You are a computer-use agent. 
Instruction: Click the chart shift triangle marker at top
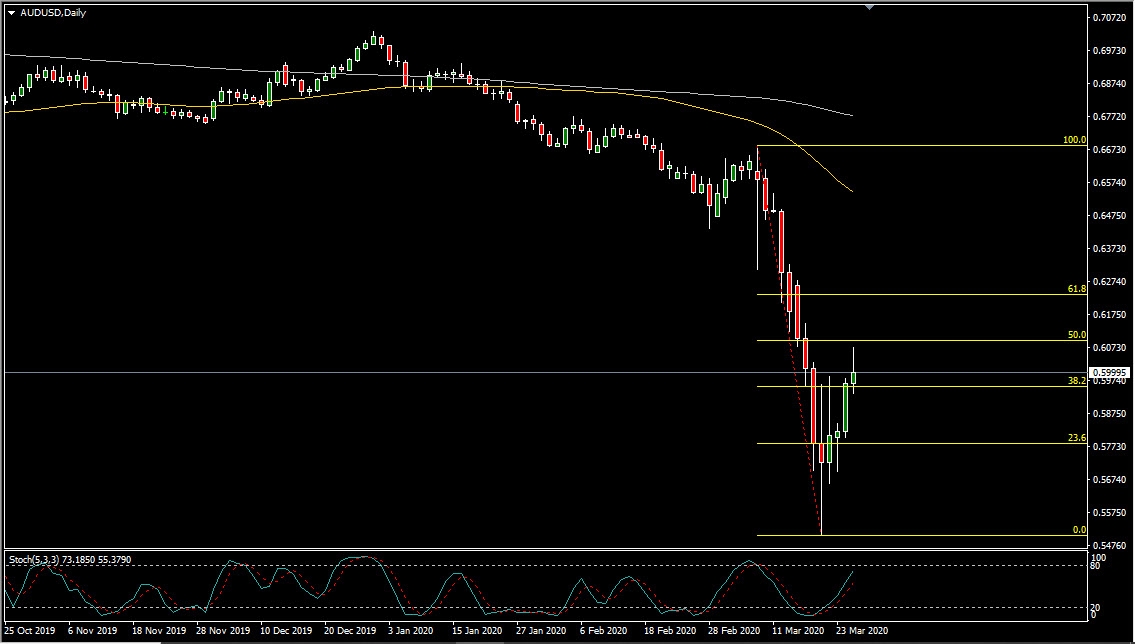(869, 7)
